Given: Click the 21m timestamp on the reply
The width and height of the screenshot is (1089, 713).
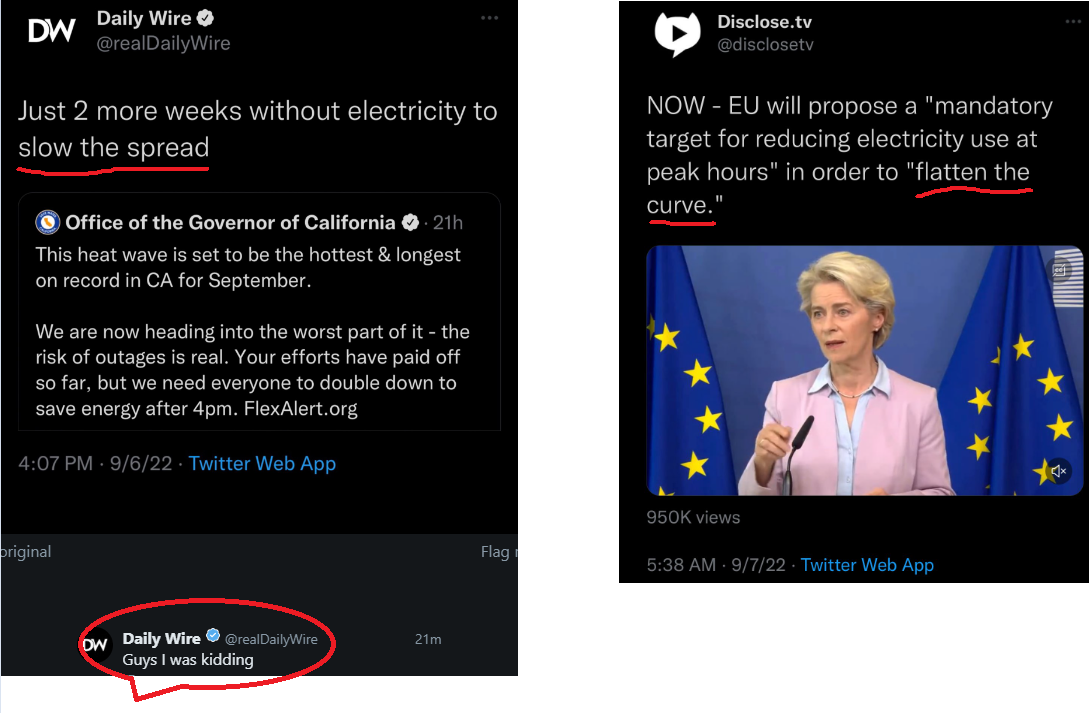Looking at the screenshot, I should coord(428,639).
